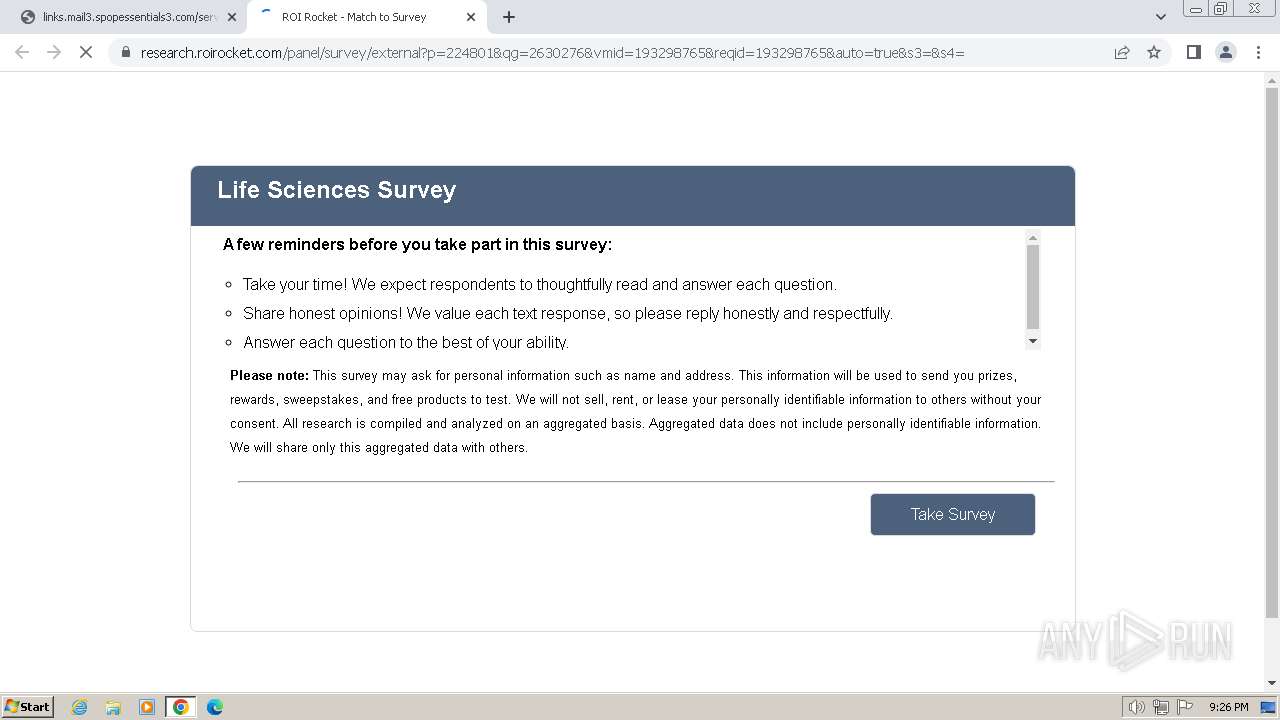View site information via the lock icon

125,52
